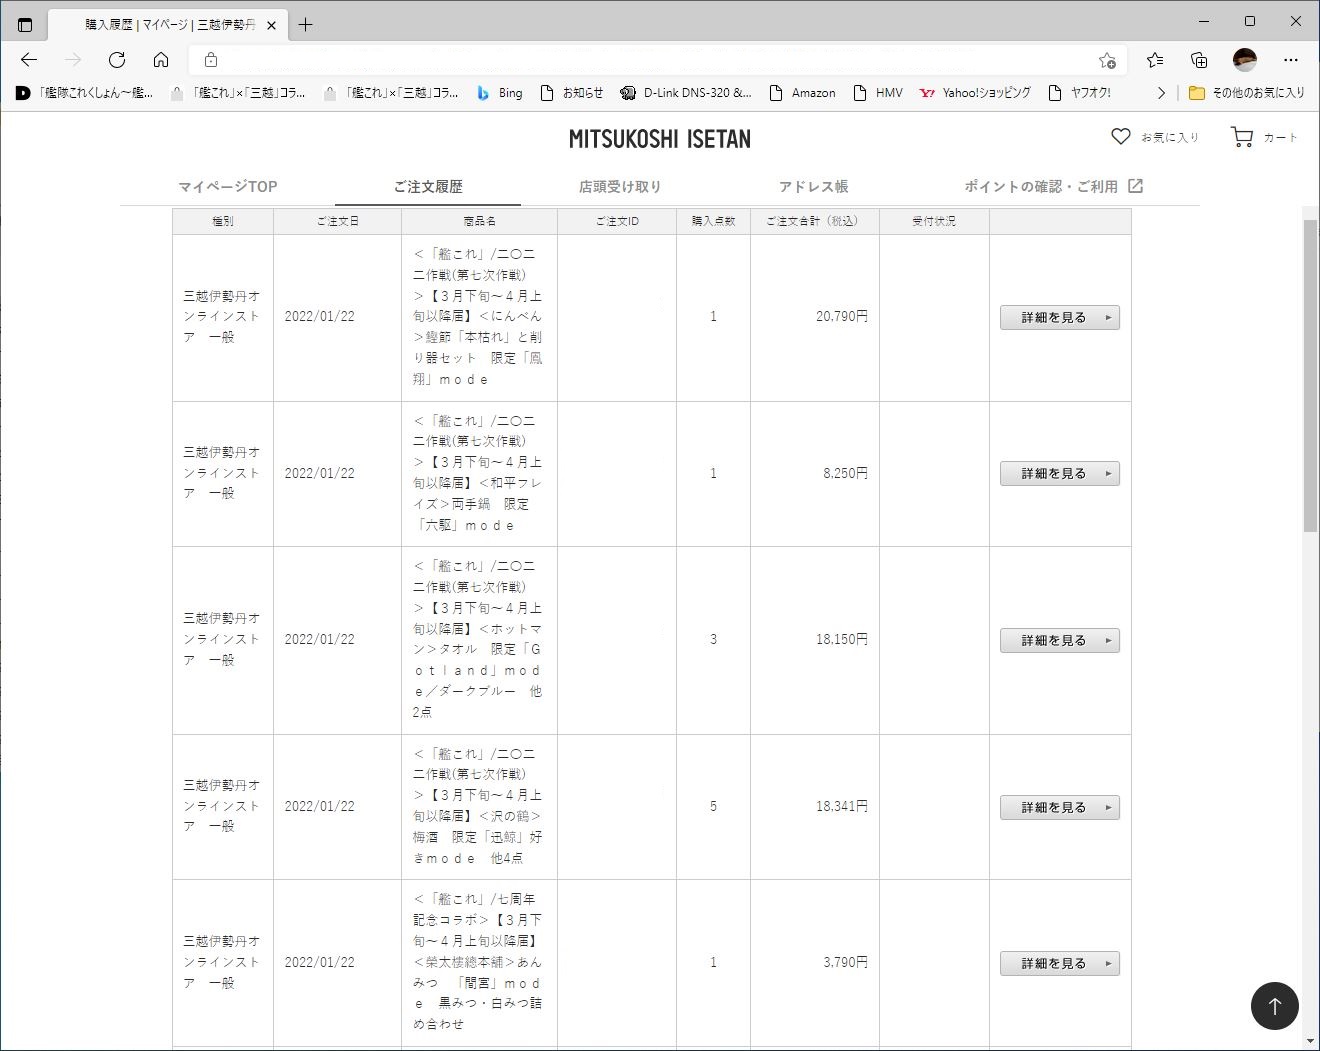Open the Amazon bookmark
The width and height of the screenshot is (1320, 1051).
802,93
